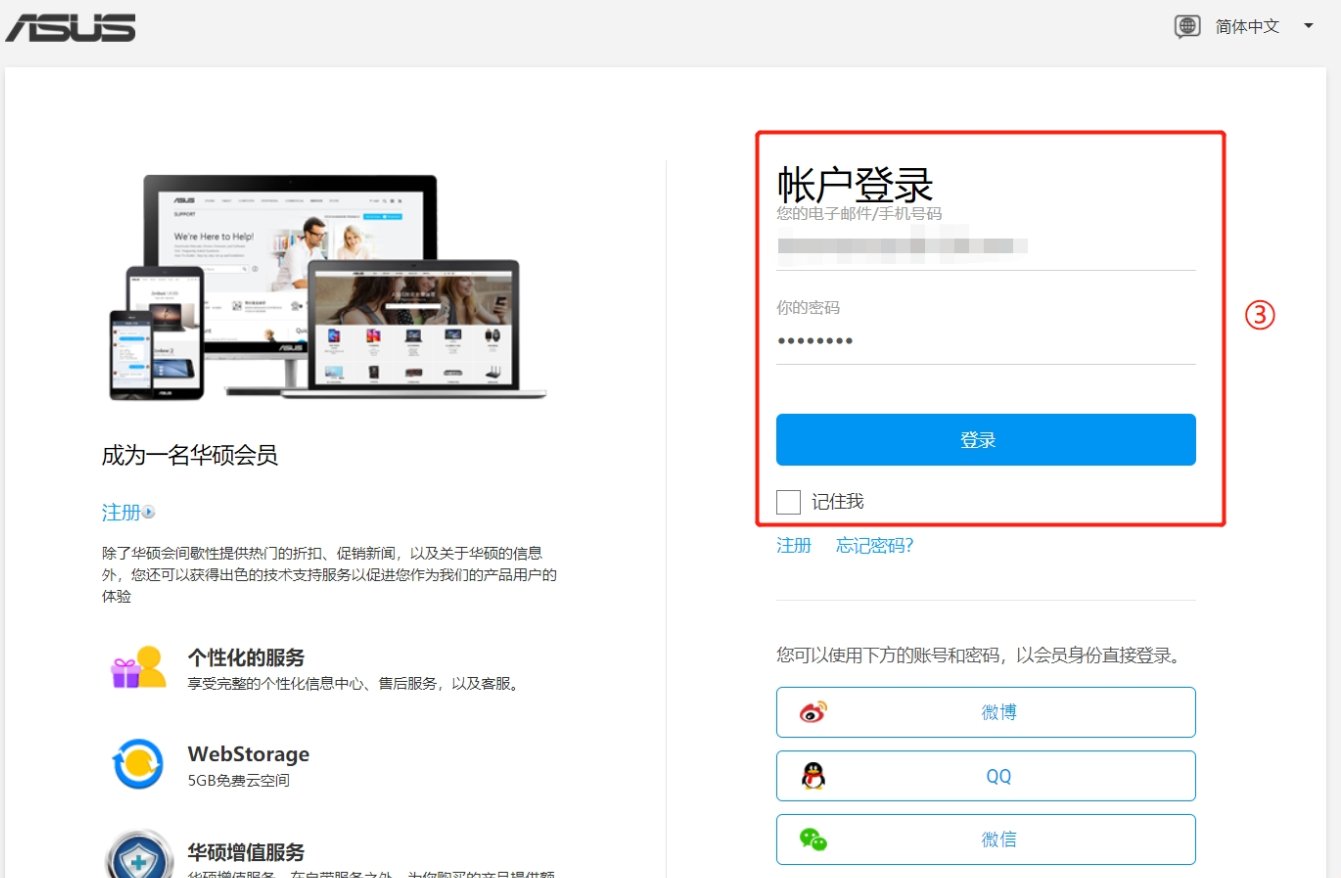Click the 注册 link under 成为一名华硕会员
Image resolution: width=1341 pixels, height=878 pixels.
[x=121, y=512]
